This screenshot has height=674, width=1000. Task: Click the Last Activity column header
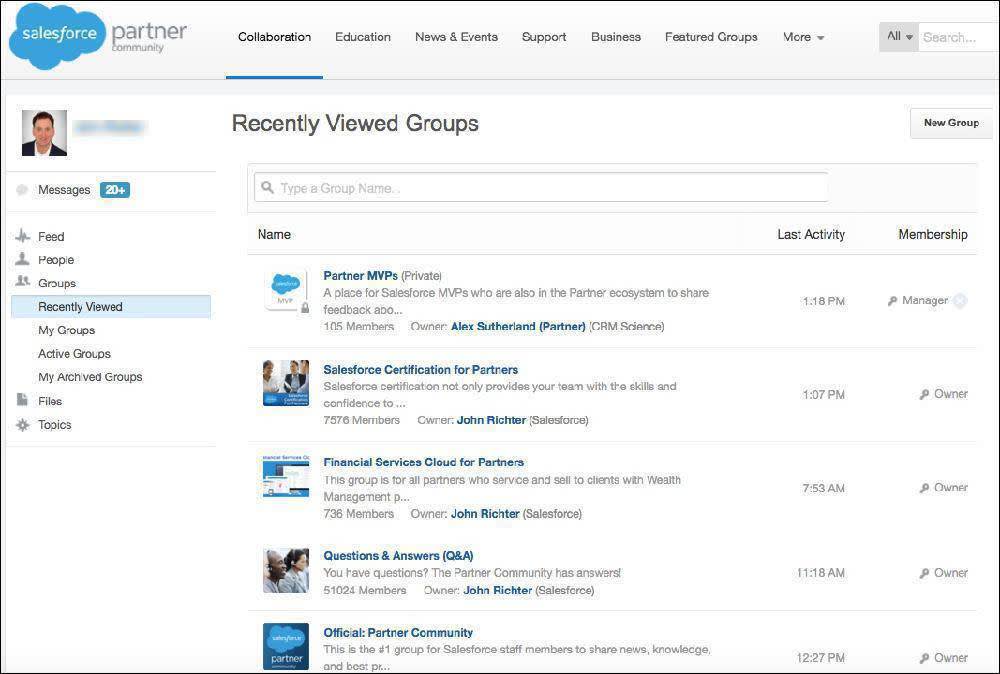811,234
